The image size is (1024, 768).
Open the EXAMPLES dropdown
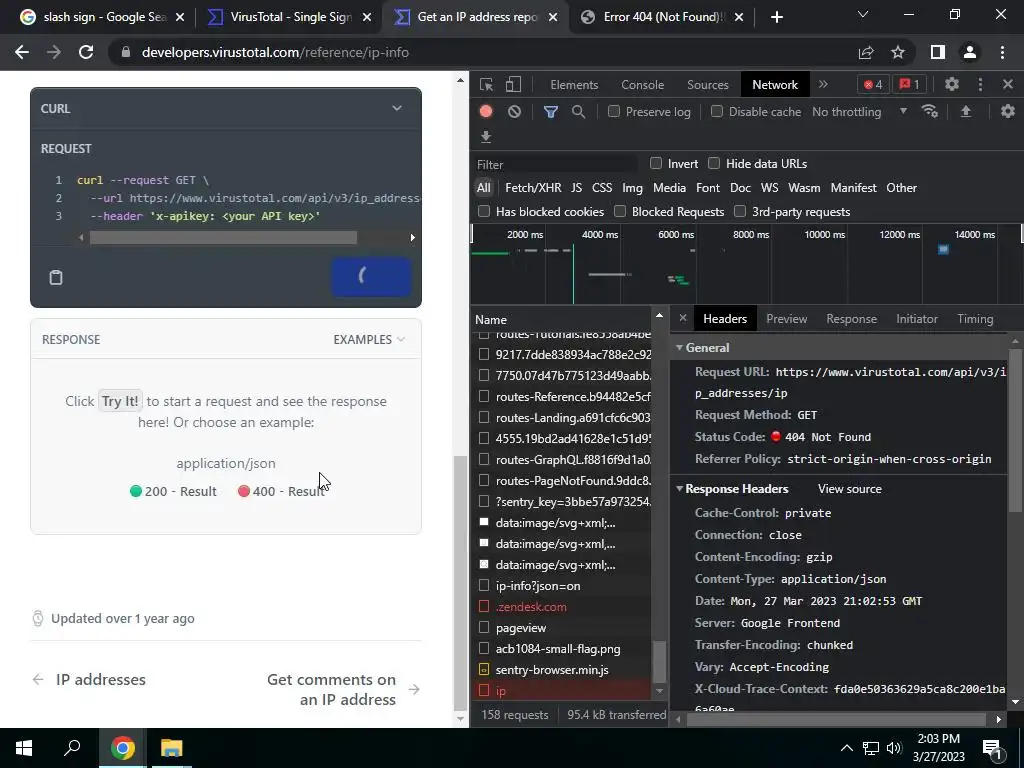[370, 340]
